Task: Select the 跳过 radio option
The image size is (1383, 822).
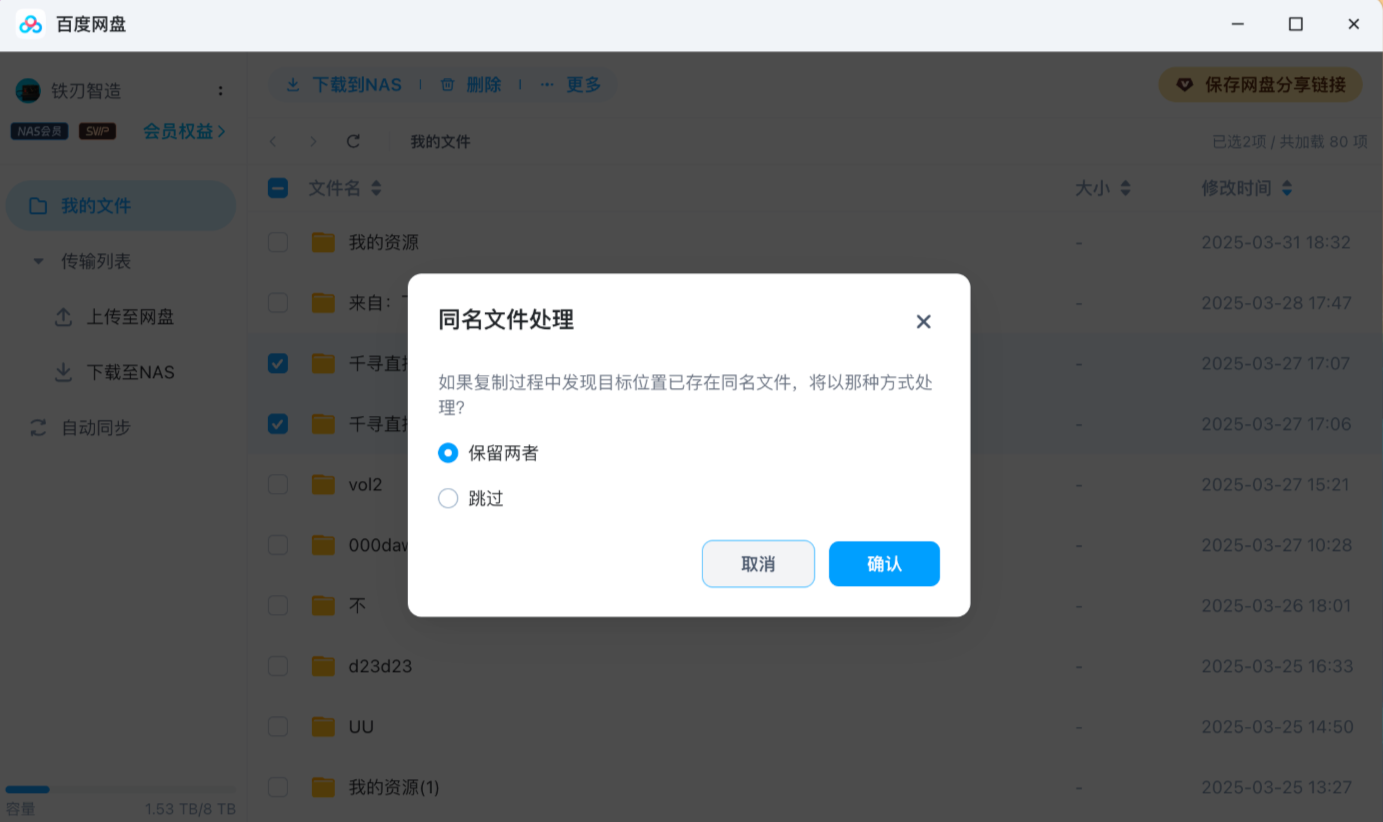Action: [448, 498]
